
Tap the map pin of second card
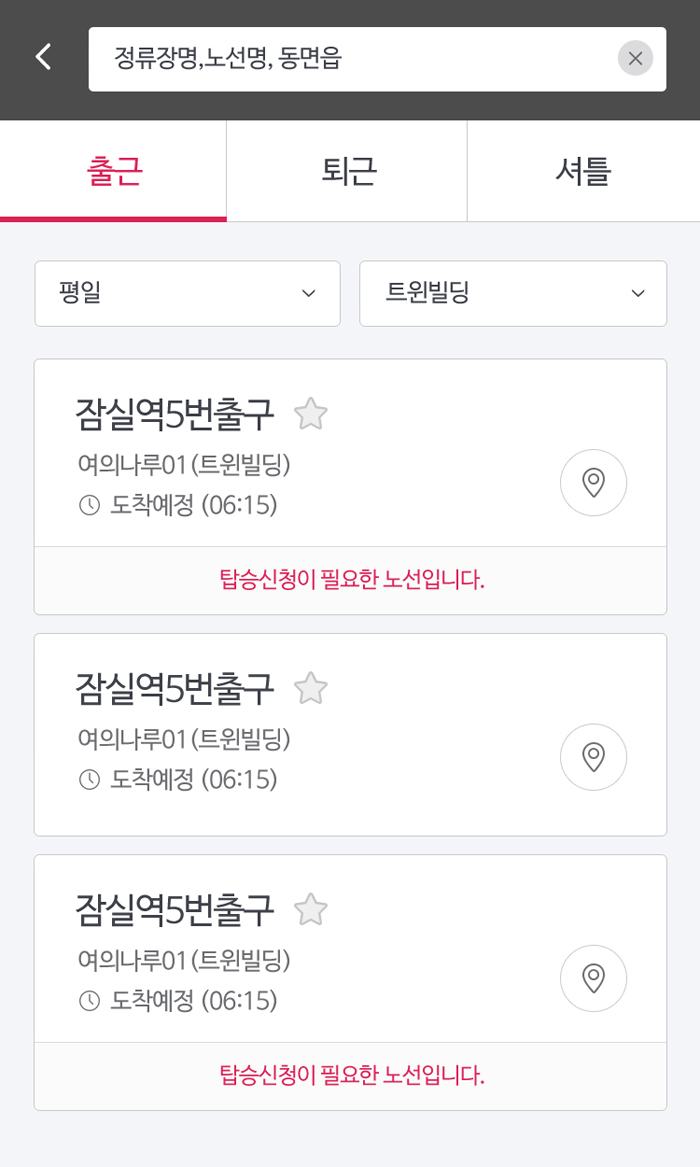(593, 757)
